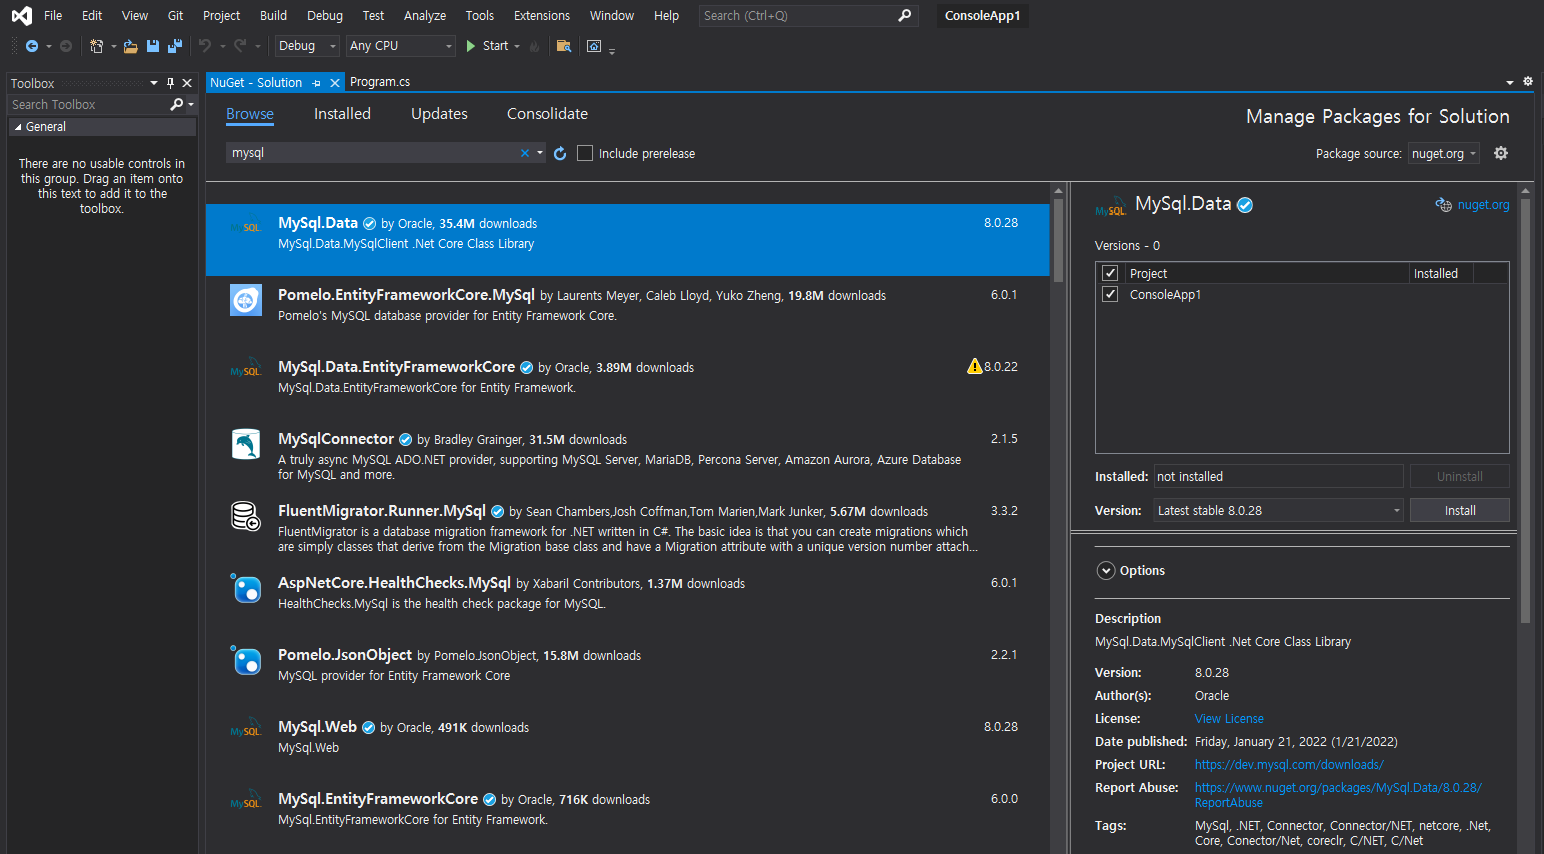Toggle the Project header select-all checkbox

1110,273
